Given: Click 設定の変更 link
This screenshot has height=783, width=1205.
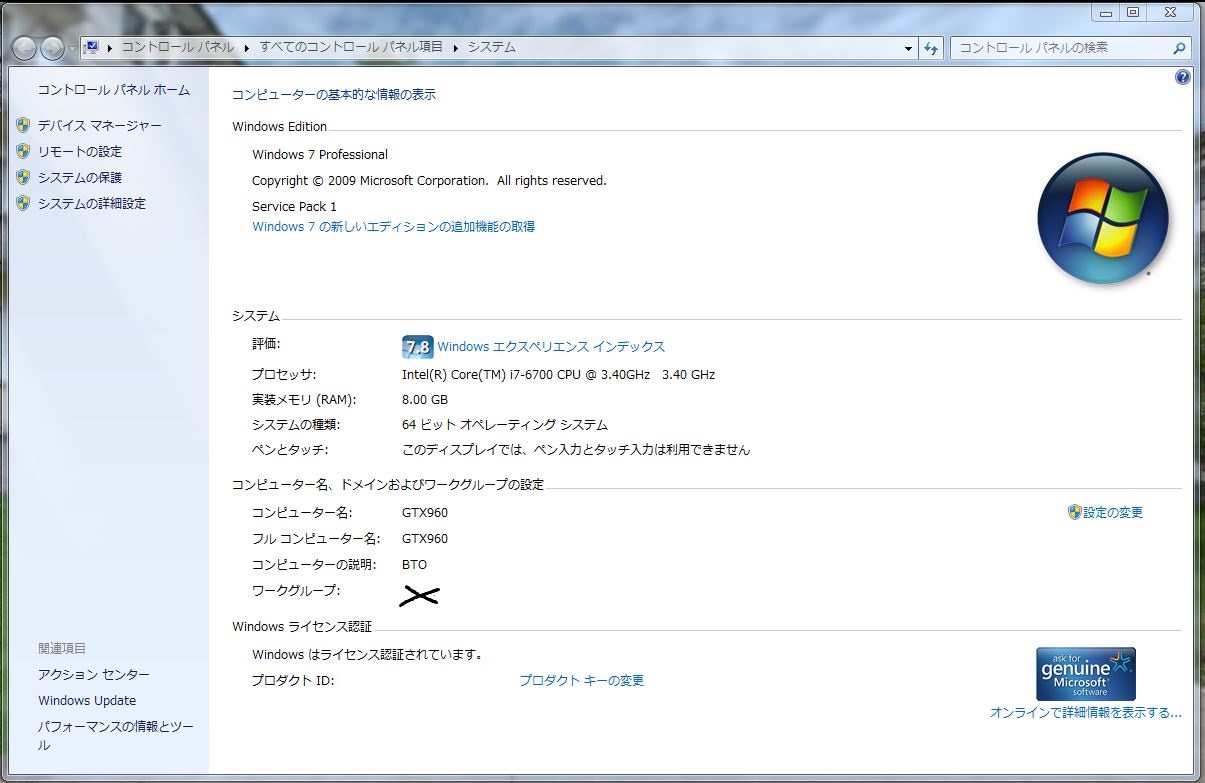Looking at the screenshot, I should (x=1113, y=513).
